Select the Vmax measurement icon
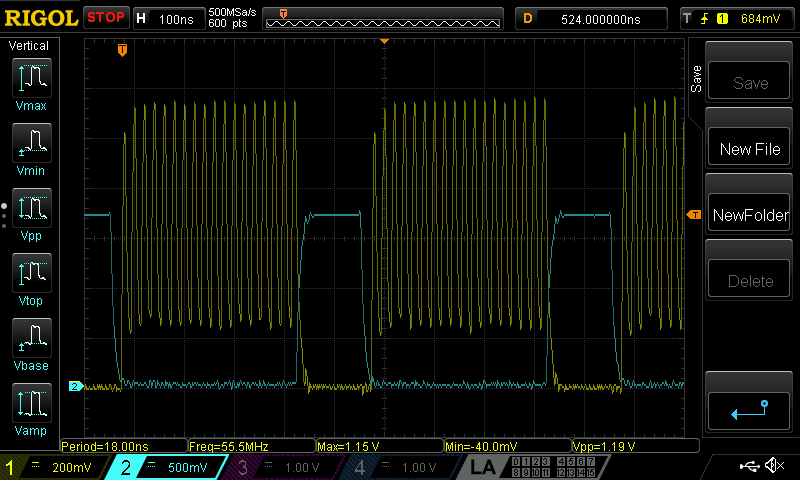The width and height of the screenshot is (800, 480). (x=31, y=84)
